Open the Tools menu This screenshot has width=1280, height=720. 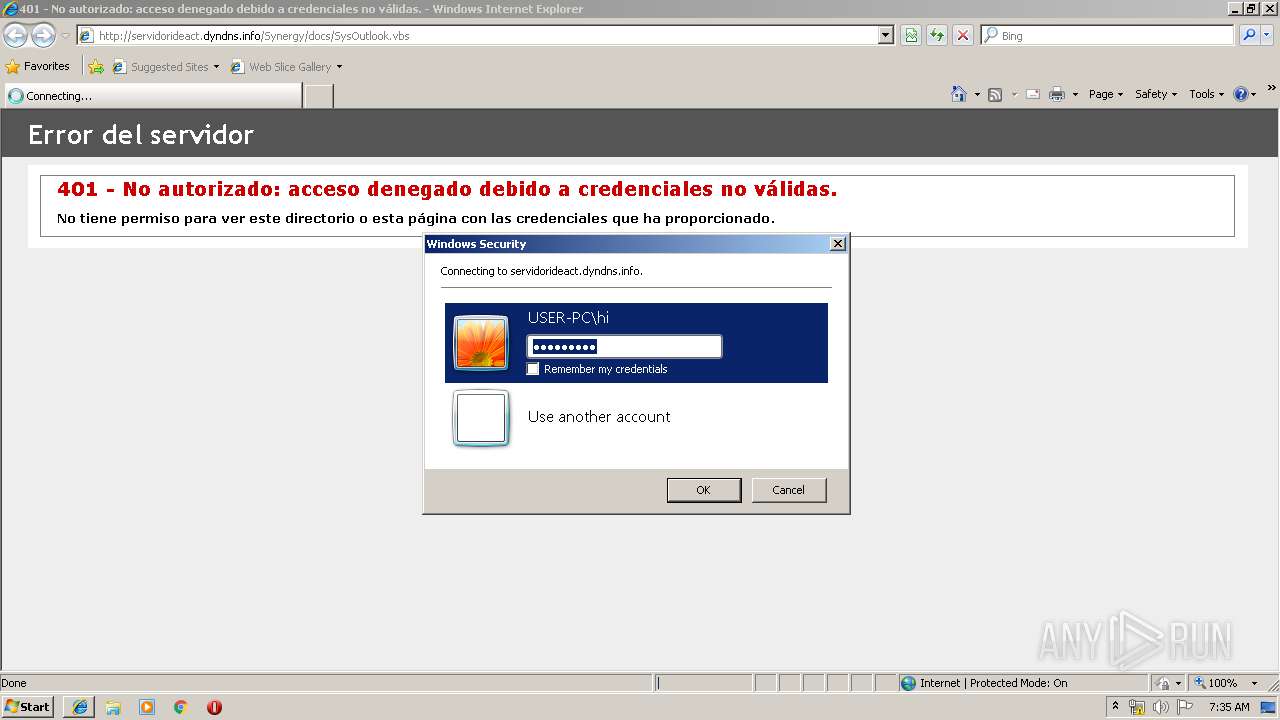pyautogui.click(x=1206, y=94)
